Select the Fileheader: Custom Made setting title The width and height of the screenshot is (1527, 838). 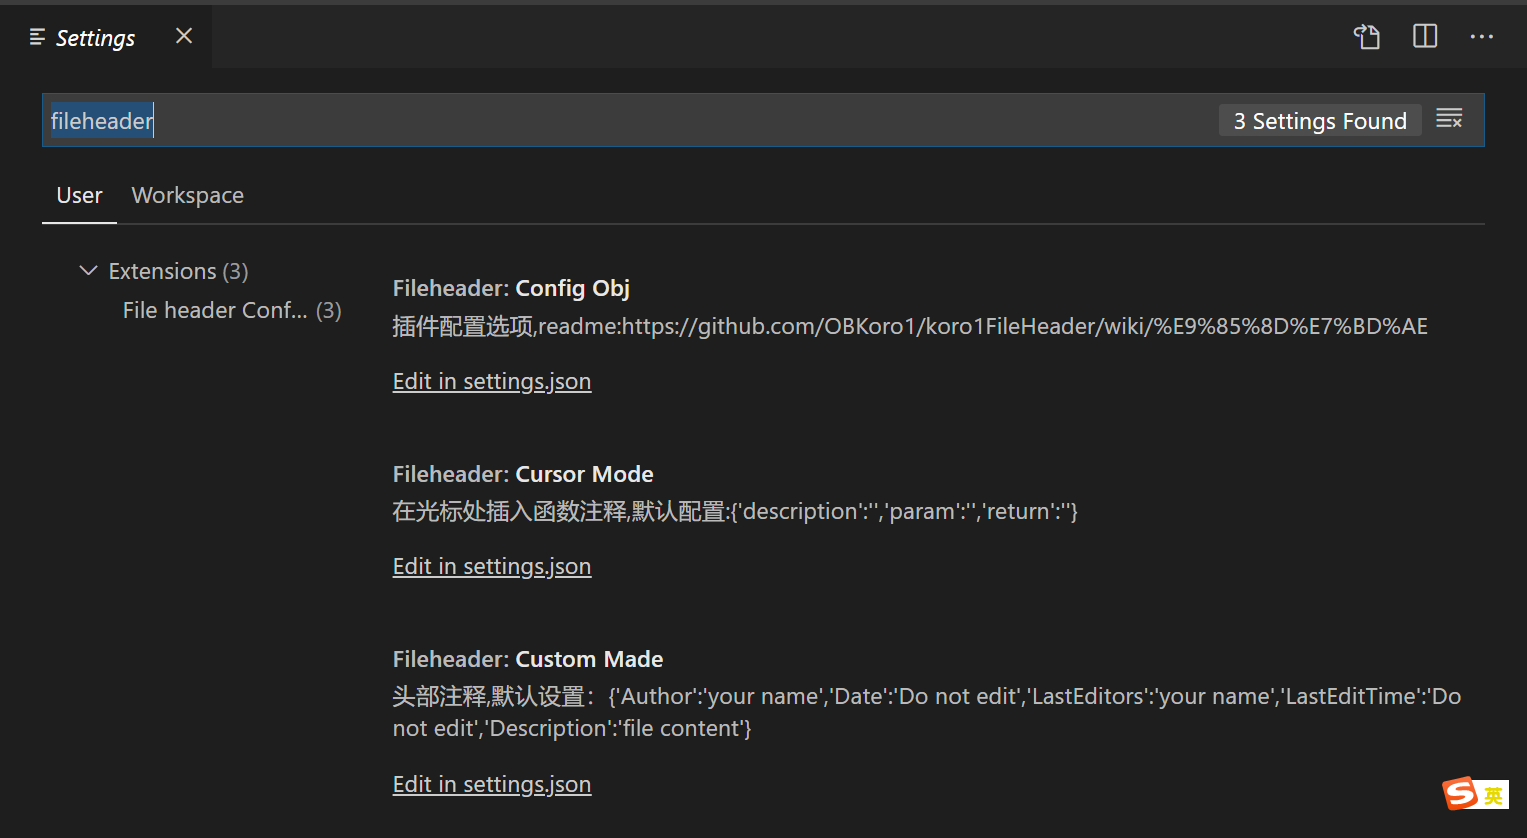coord(528,659)
